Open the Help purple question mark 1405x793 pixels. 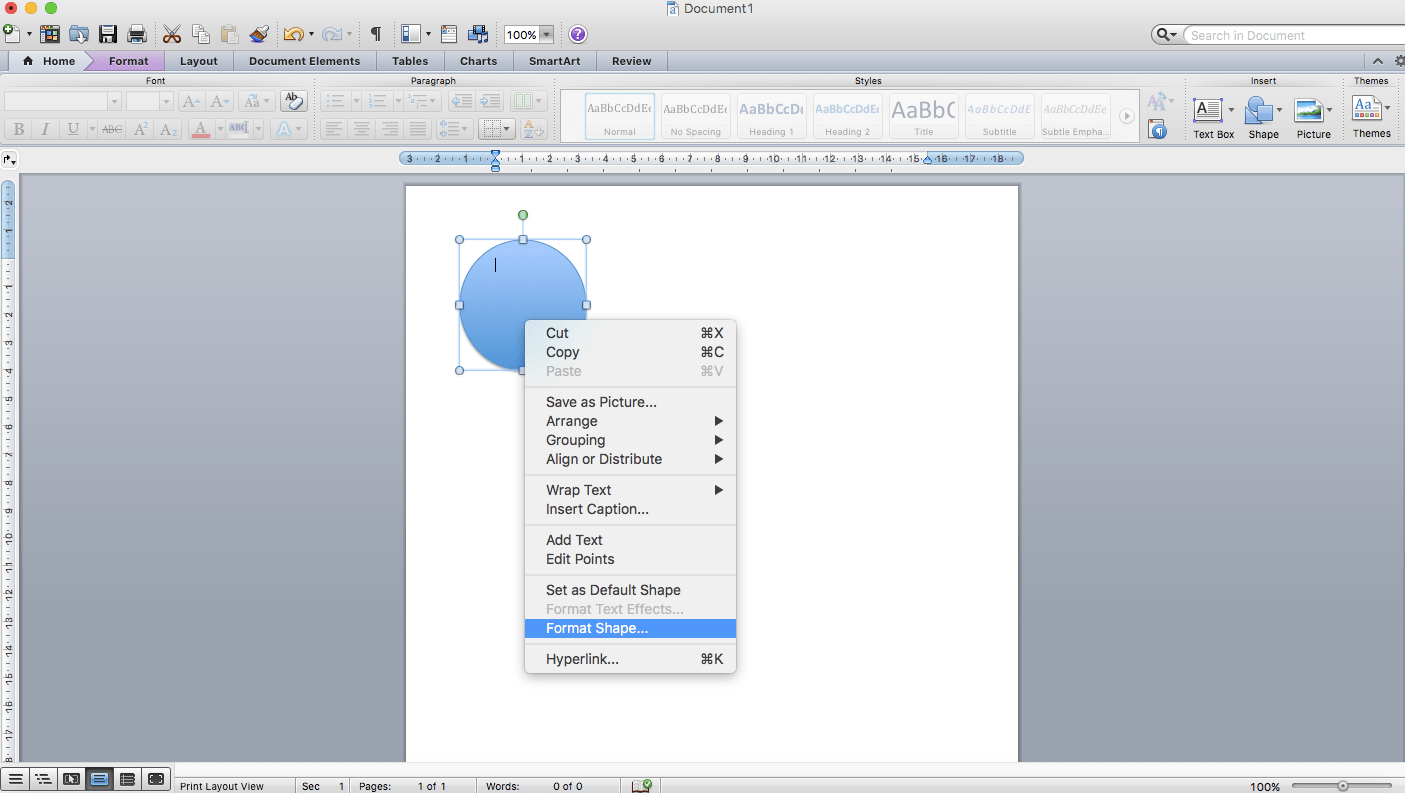click(x=577, y=34)
